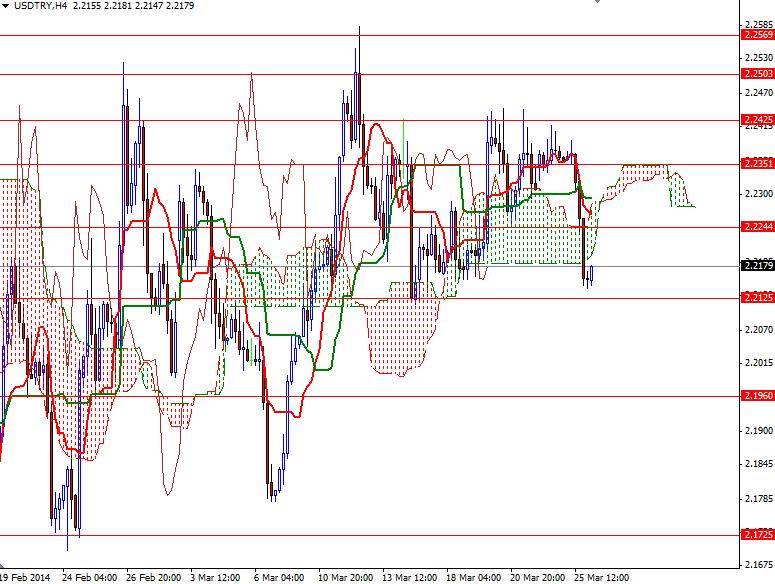This screenshot has width=775, height=584.
Task: Select the 2.2569 resistance level label
Action: (758, 35)
